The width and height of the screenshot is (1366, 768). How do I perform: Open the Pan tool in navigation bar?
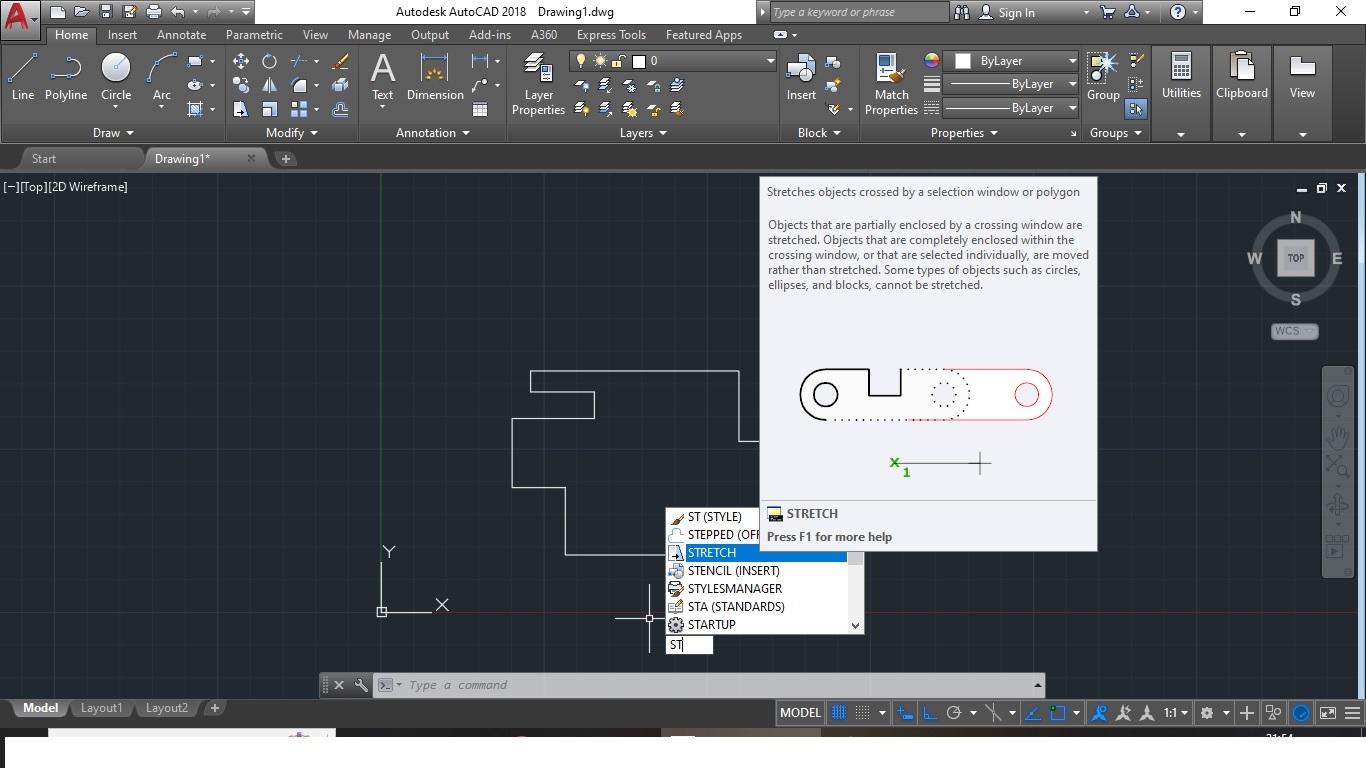1338,437
